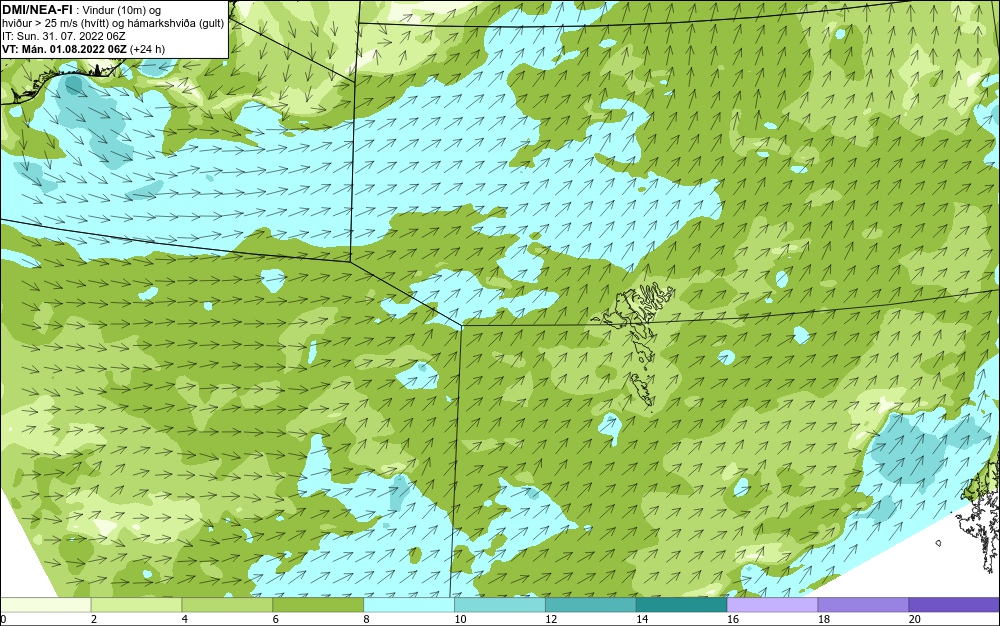
Task: Select the 4–6 m/s green legend swatch
Action: tap(227, 605)
